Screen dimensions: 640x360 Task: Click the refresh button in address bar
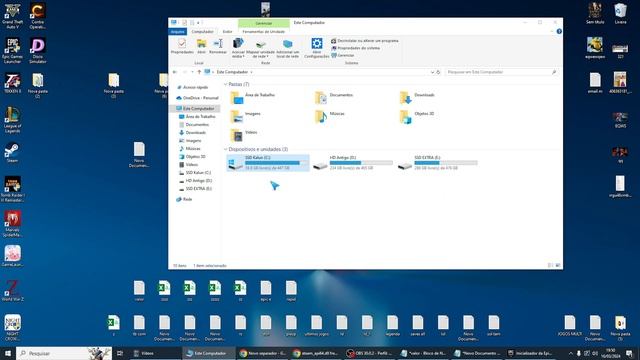(438, 72)
